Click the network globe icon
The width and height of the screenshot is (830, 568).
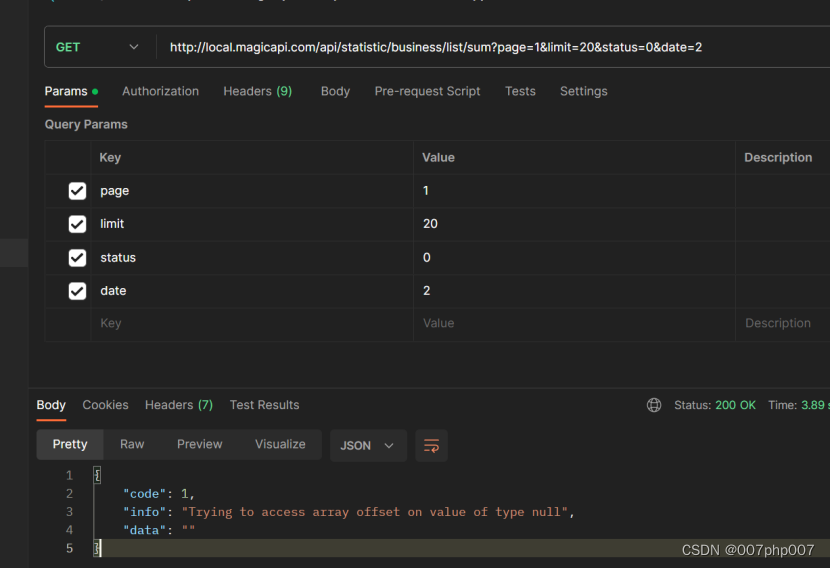pyautogui.click(x=654, y=405)
